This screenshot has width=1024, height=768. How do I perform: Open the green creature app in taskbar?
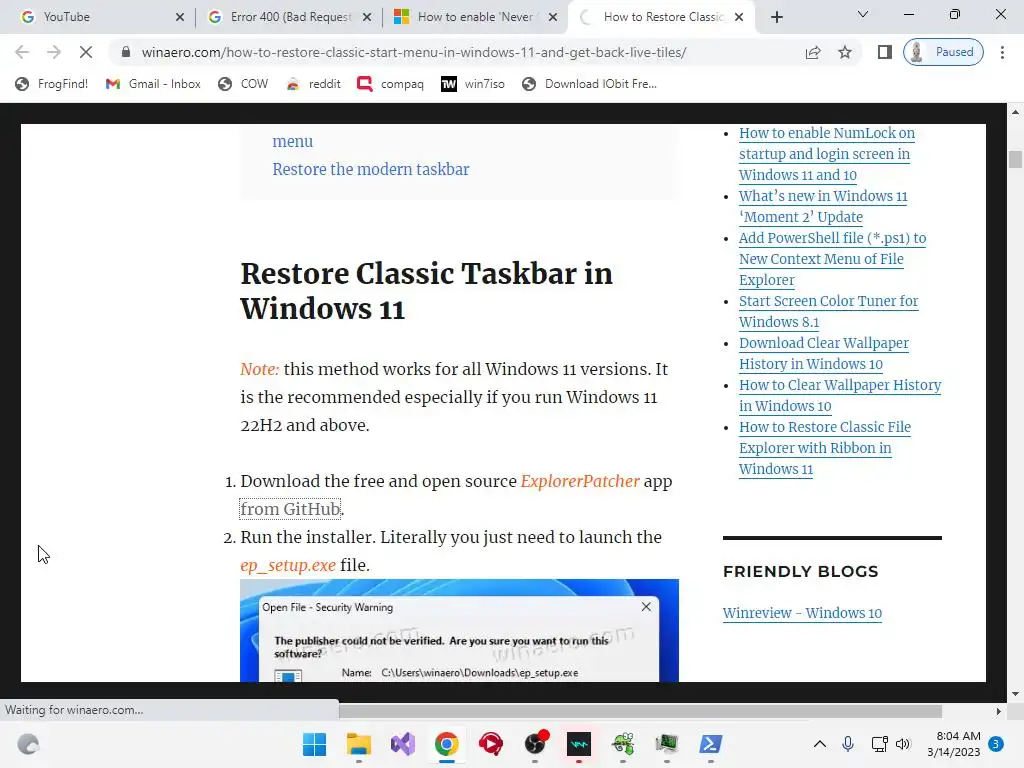click(x=623, y=744)
